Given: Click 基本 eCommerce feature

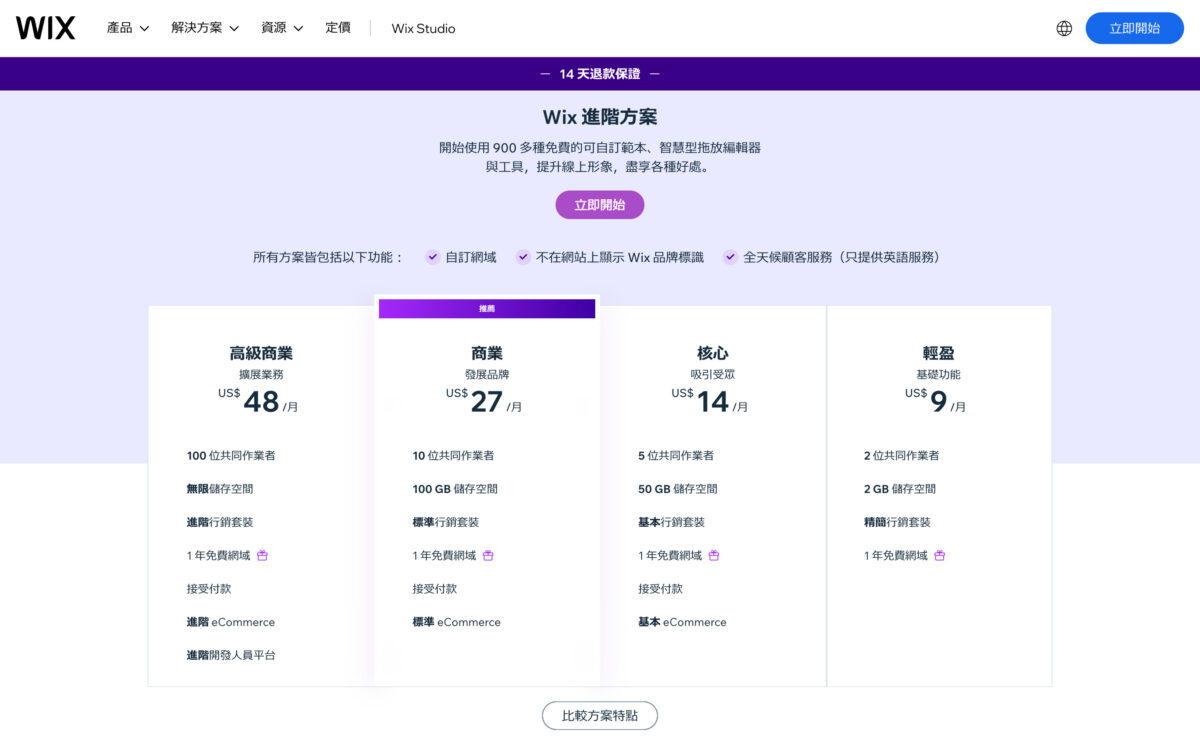Looking at the screenshot, I should [683, 622].
